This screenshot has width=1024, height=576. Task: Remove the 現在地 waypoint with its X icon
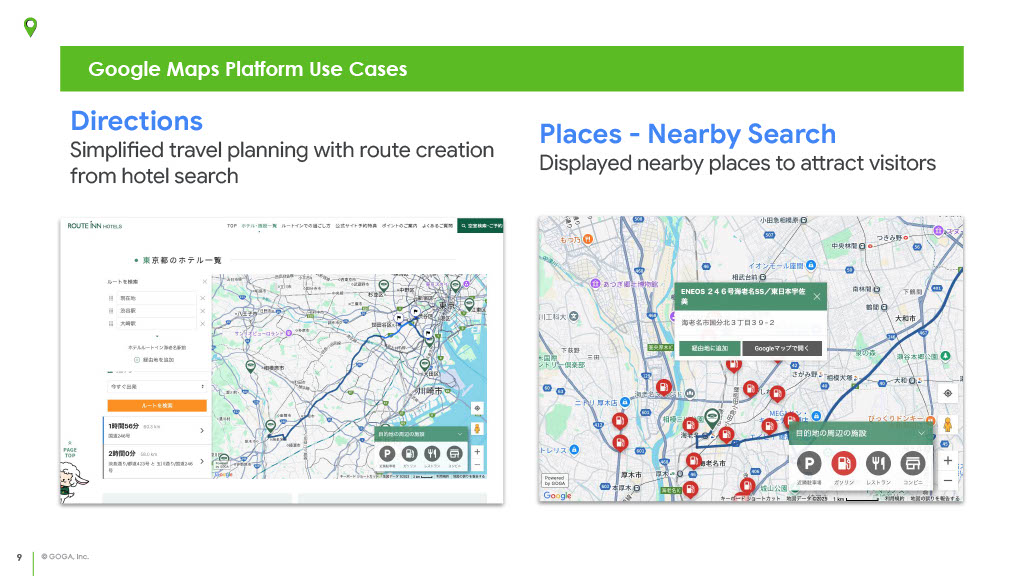[x=202, y=298]
